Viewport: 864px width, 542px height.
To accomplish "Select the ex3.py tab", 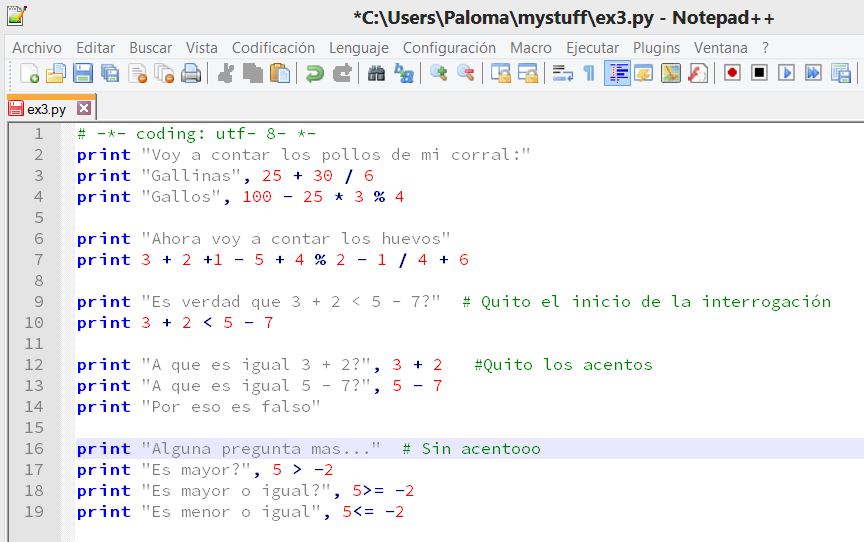I will coord(46,109).
